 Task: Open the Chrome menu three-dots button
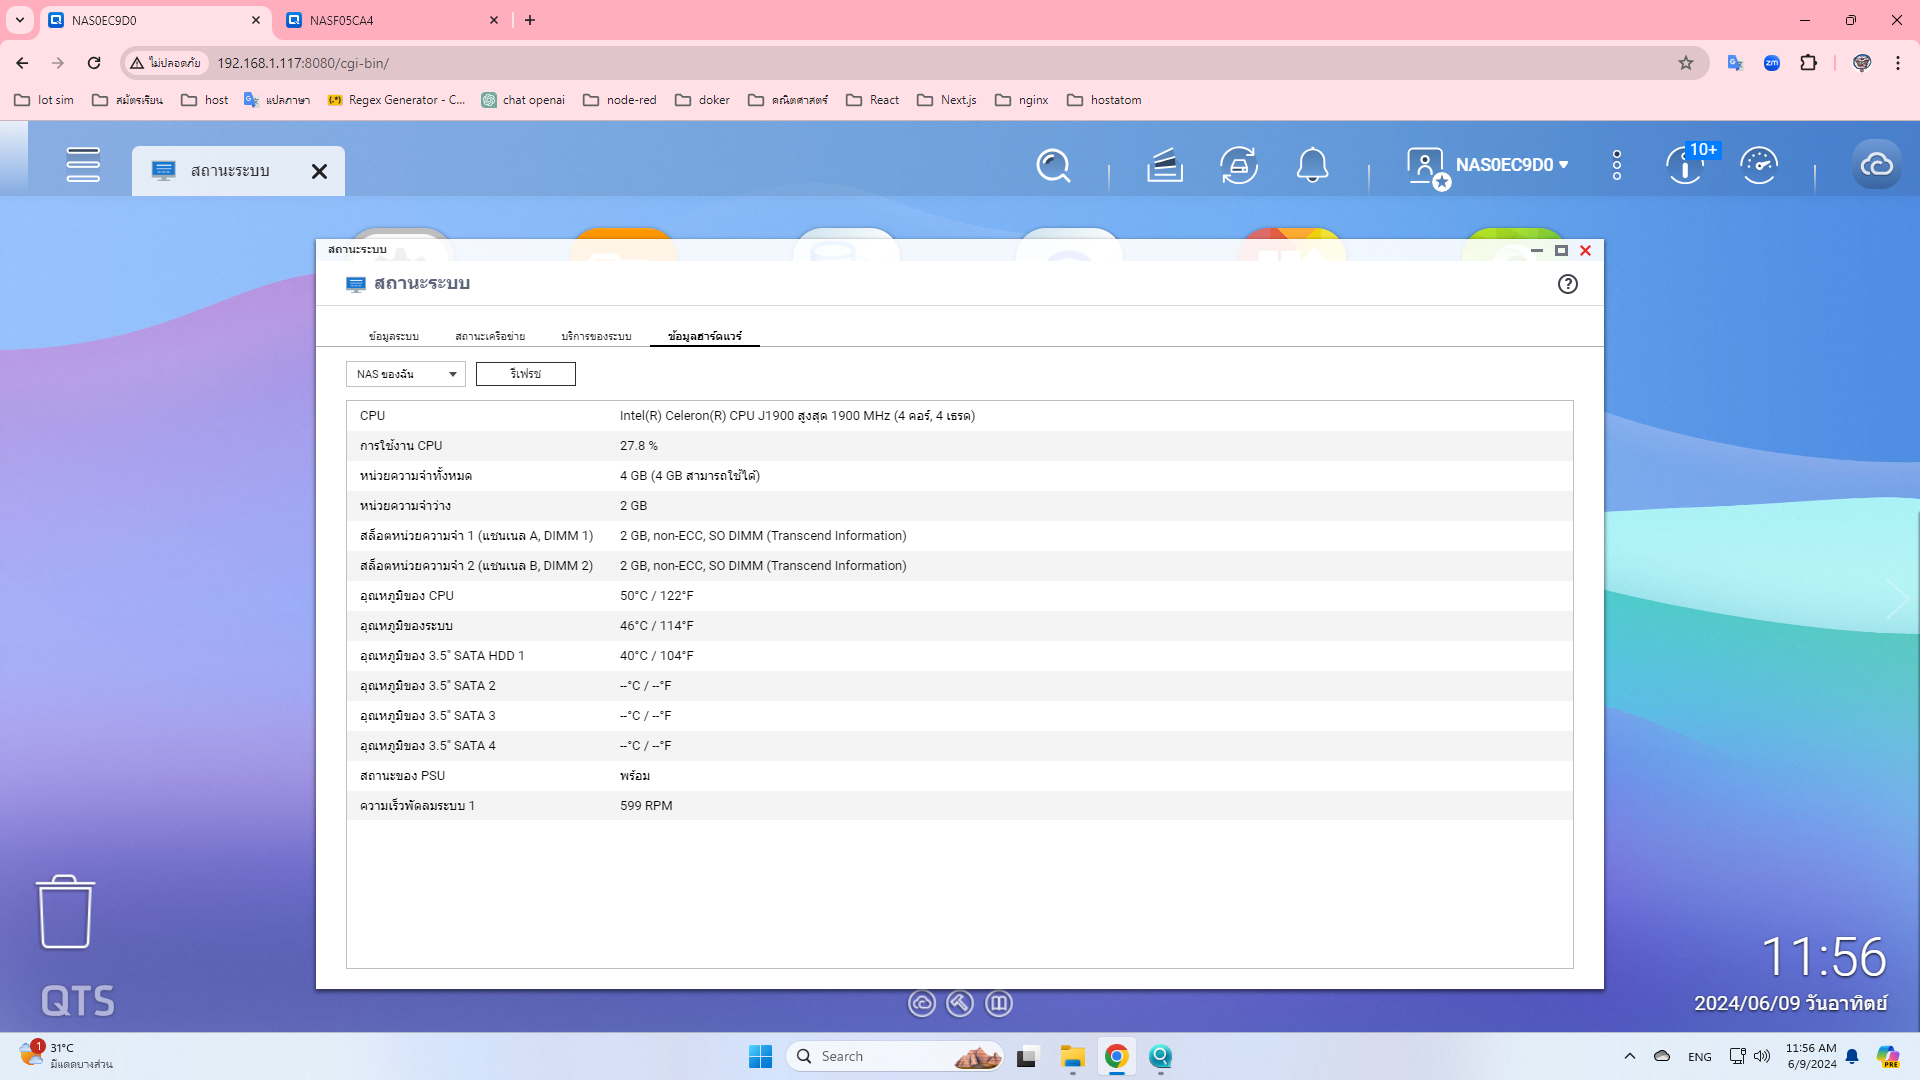tap(1898, 63)
